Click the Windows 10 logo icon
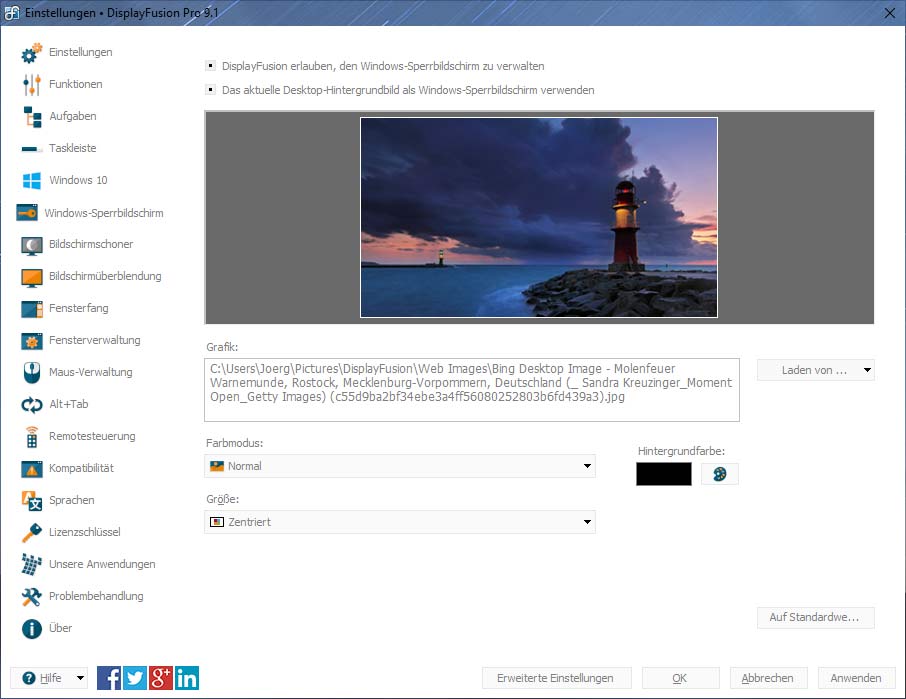 pyautogui.click(x=32, y=181)
